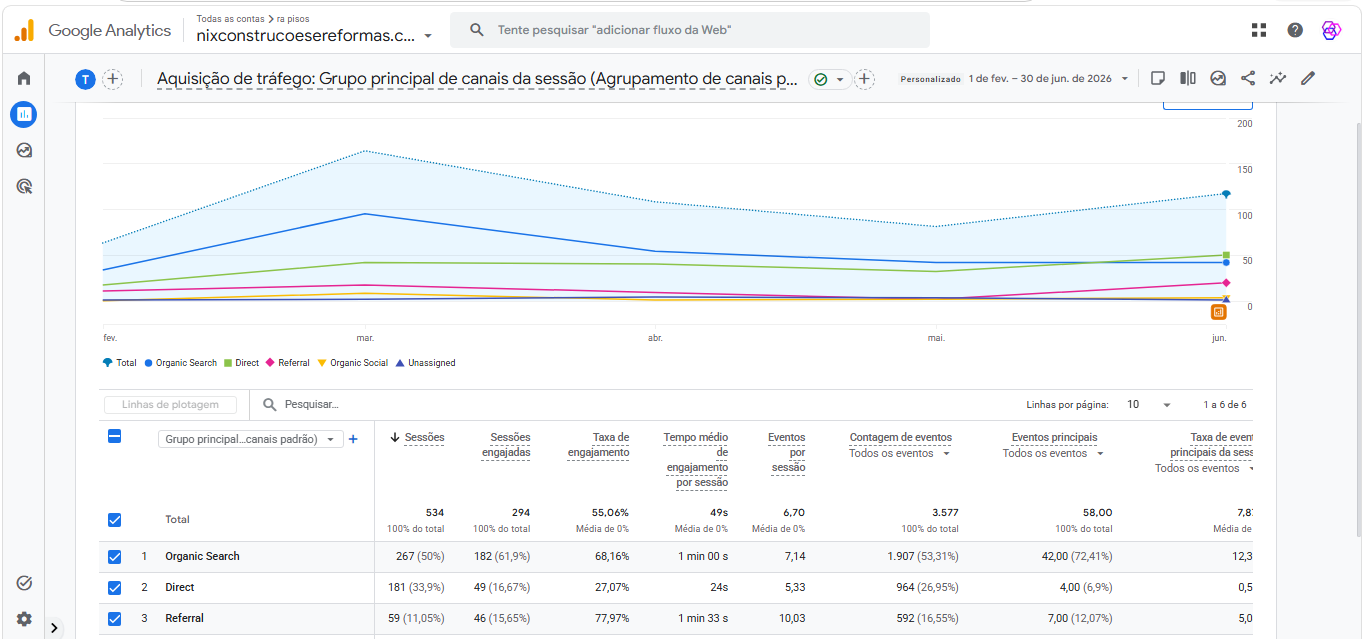Uncheck the Referral row checkbox
This screenshot has height=639, width=1365.
114,618
